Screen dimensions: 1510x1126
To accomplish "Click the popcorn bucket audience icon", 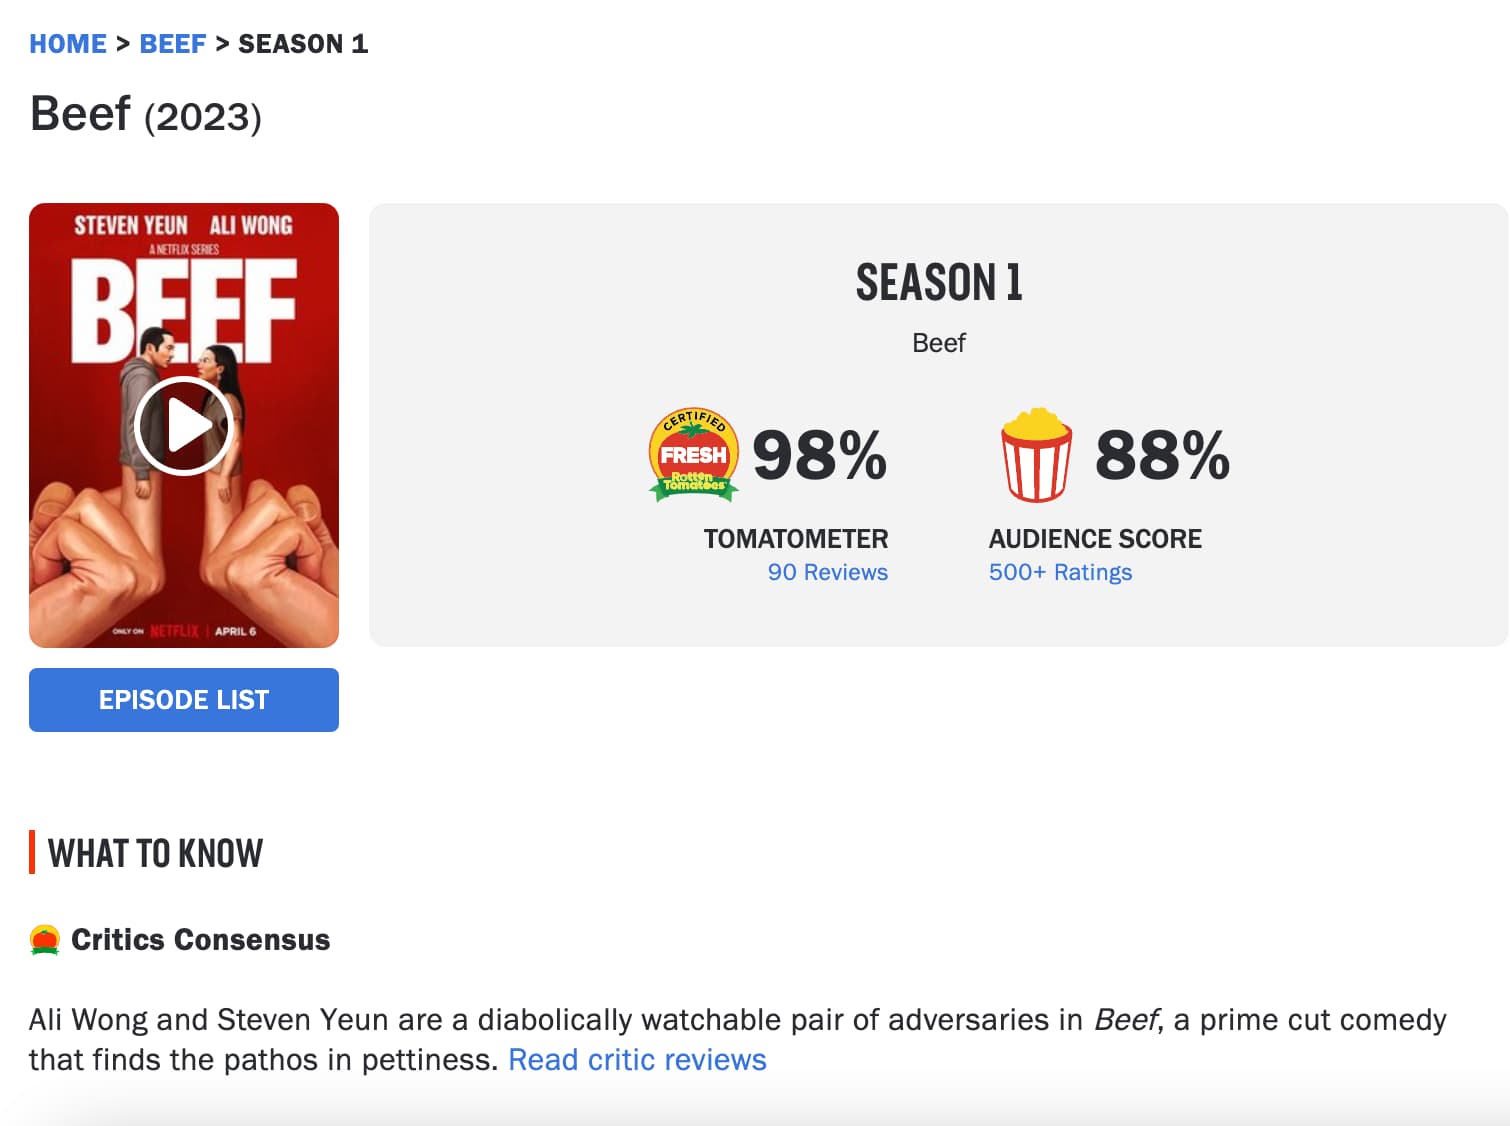I will (1036, 455).
